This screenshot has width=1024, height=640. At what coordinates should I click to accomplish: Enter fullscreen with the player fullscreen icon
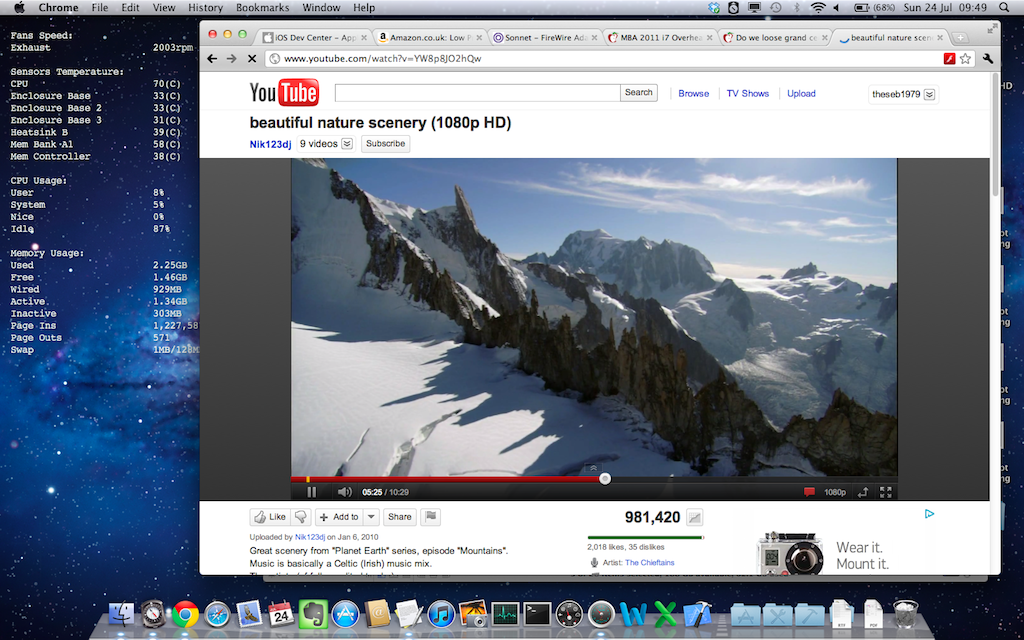[886, 492]
